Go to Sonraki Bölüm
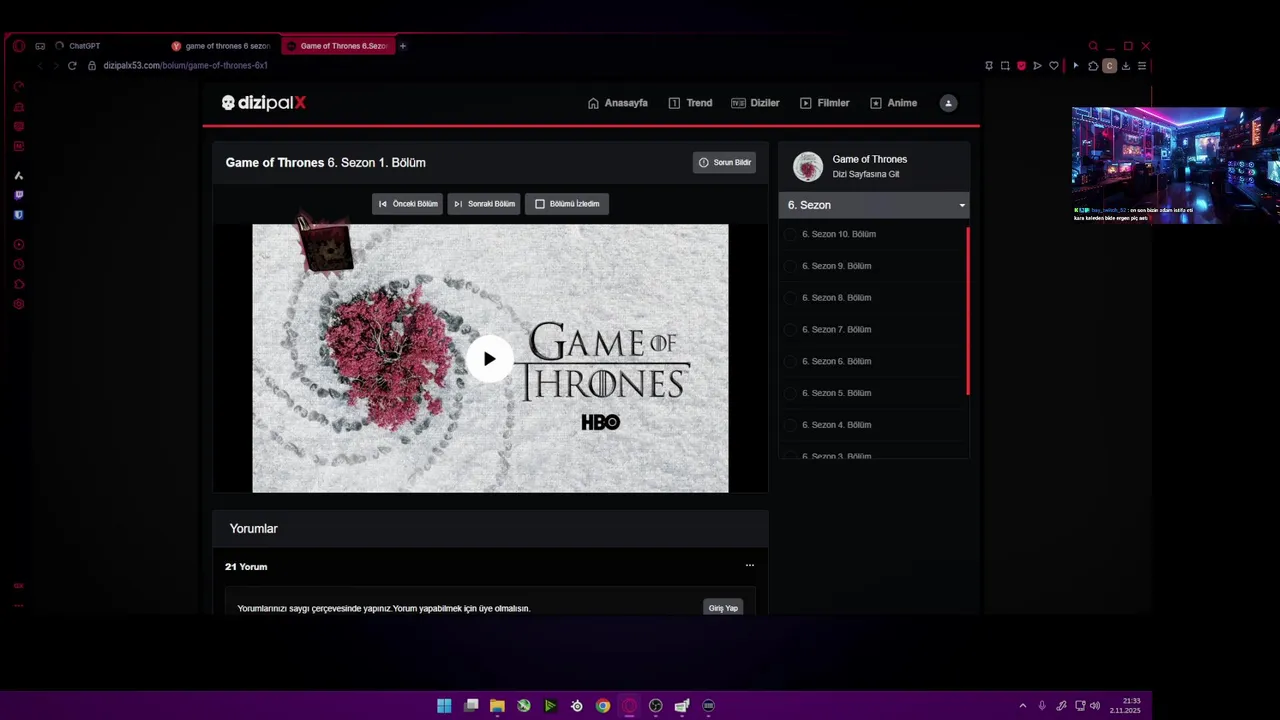This screenshot has height=720, width=1280. pyautogui.click(x=484, y=204)
